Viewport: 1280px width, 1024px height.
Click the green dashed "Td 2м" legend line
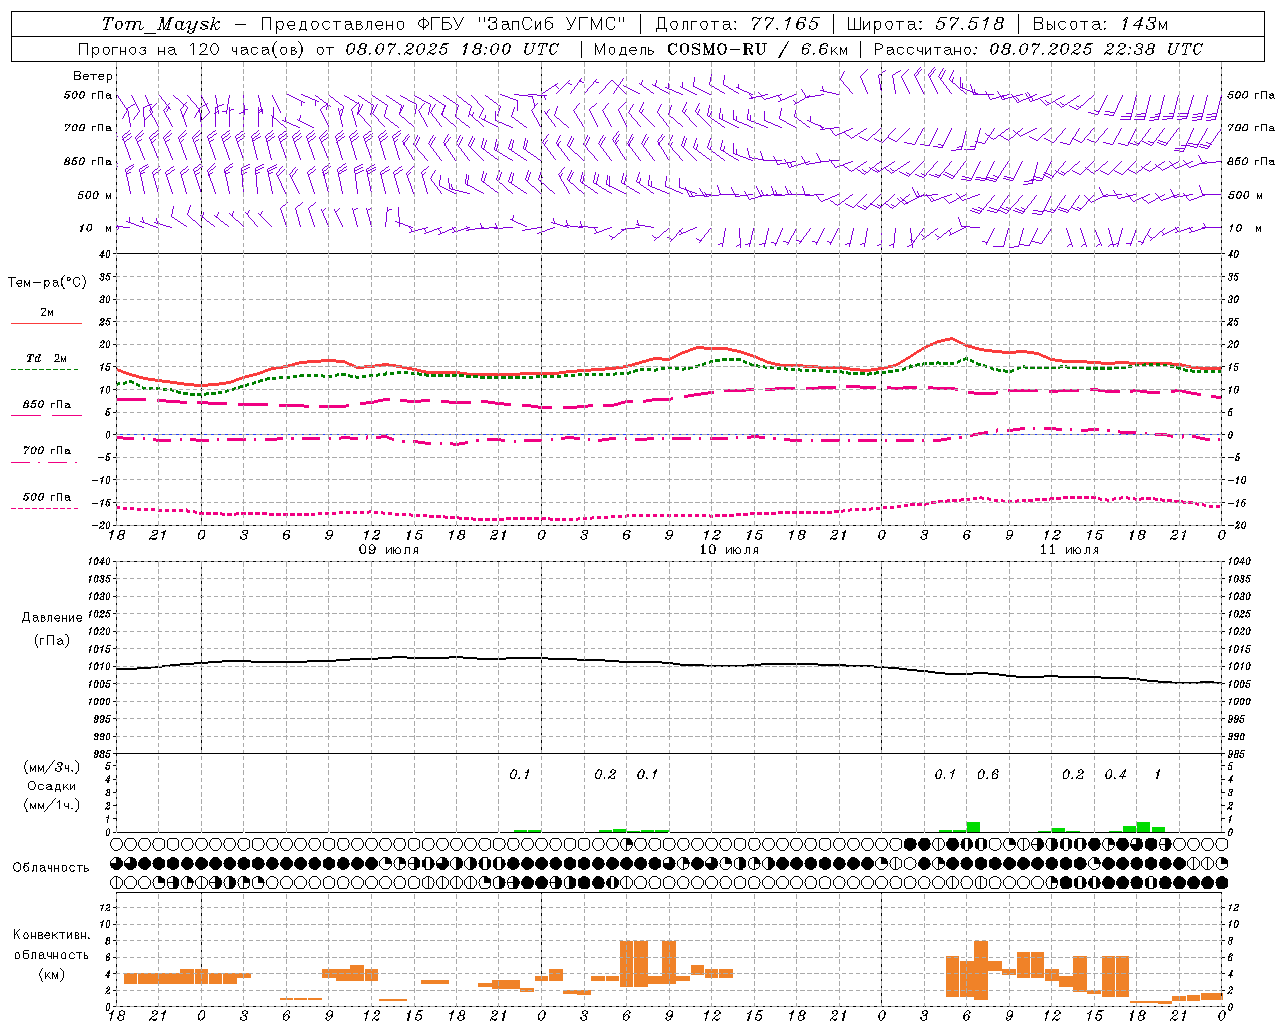pyautogui.click(x=44, y=369)
